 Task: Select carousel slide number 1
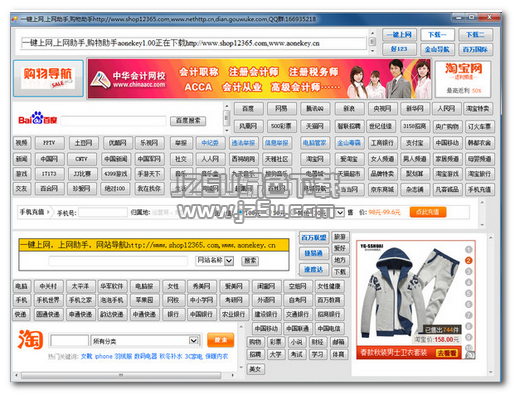[468, 249]
